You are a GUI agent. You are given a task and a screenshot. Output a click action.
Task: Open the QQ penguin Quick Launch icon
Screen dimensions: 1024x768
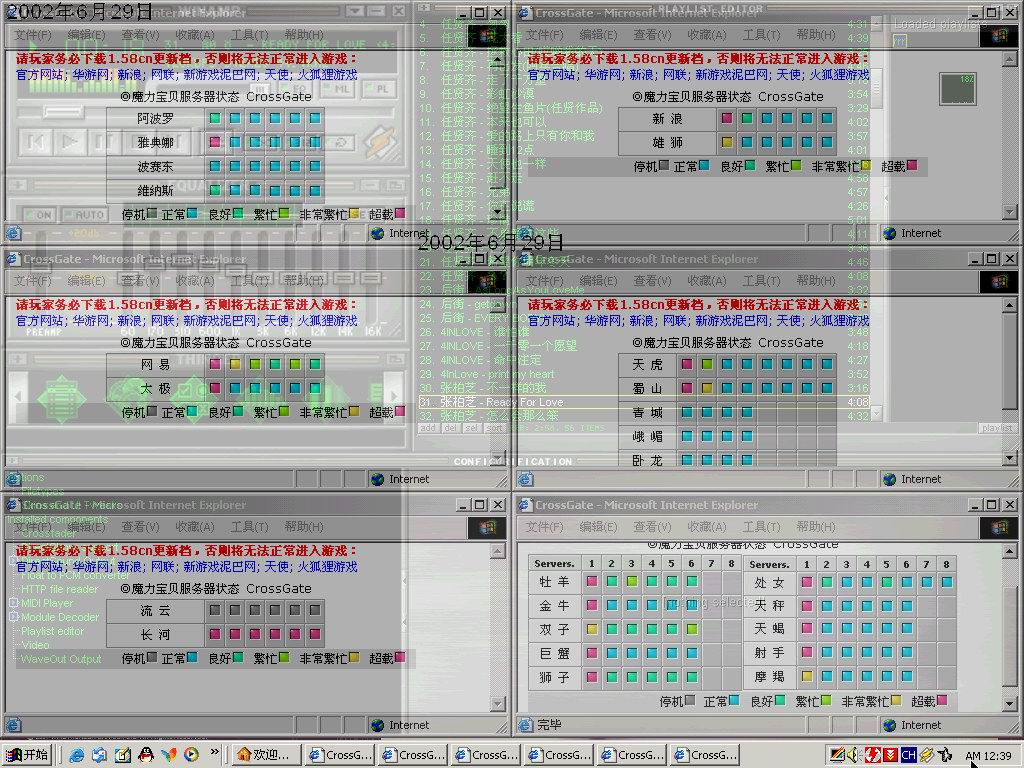point(146,755)
